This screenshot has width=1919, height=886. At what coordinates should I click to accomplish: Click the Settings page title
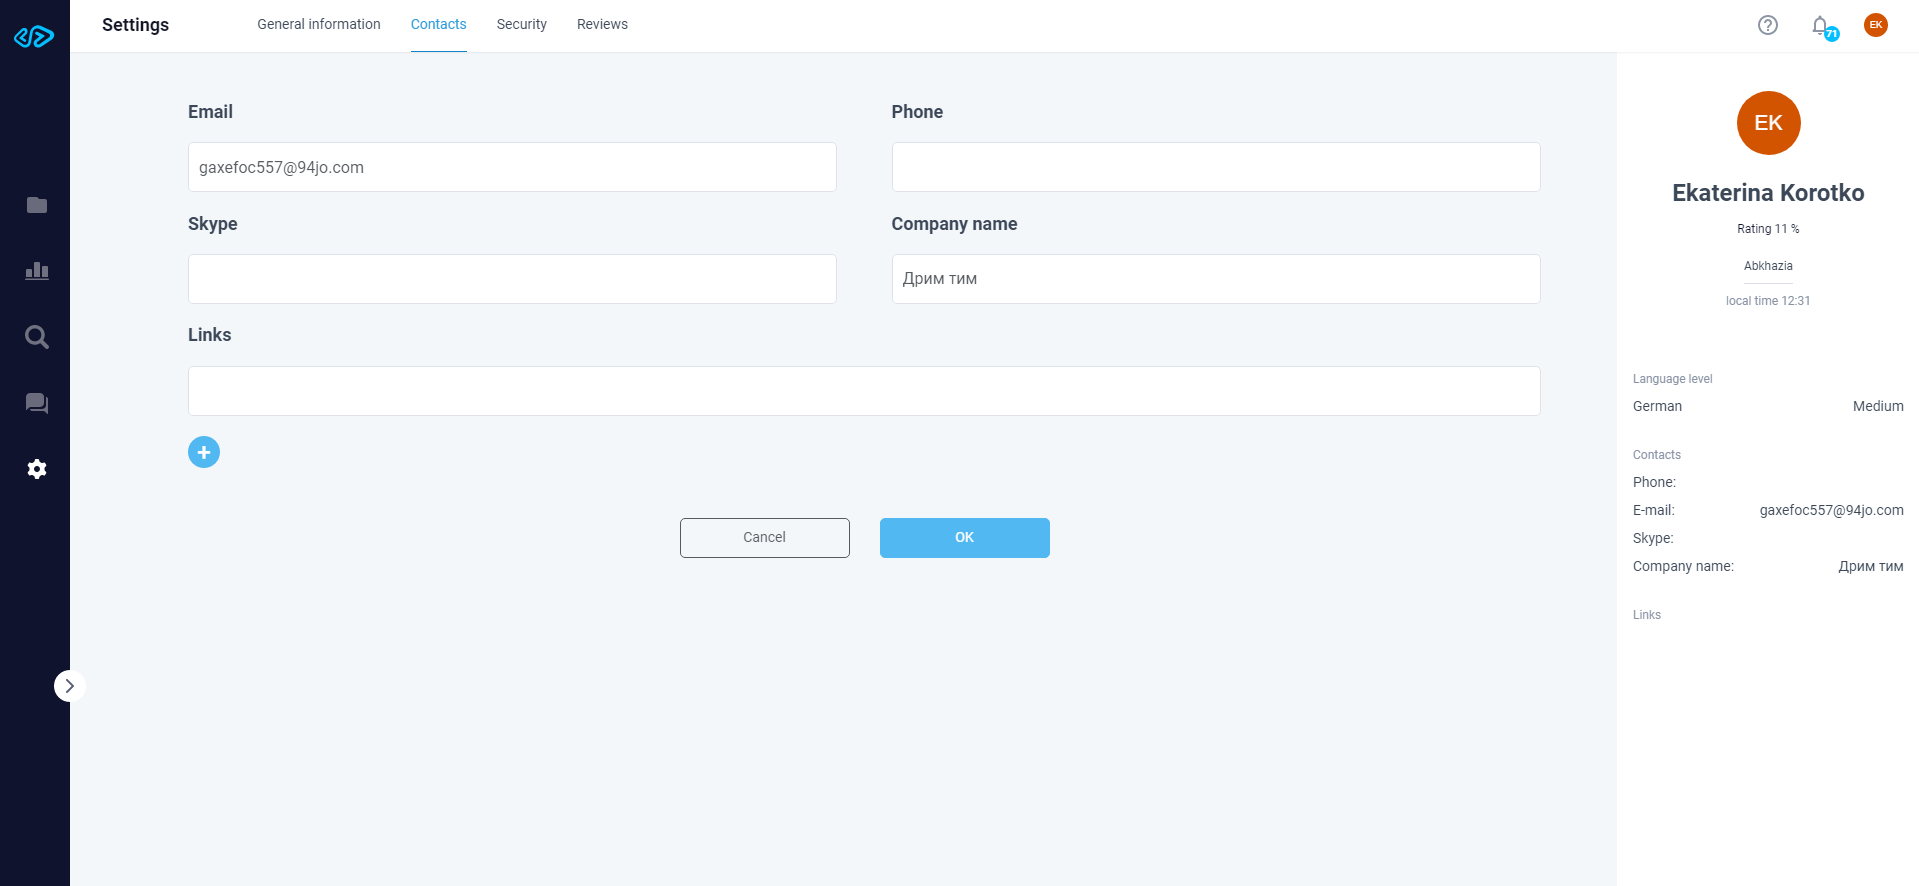point(135,25)
